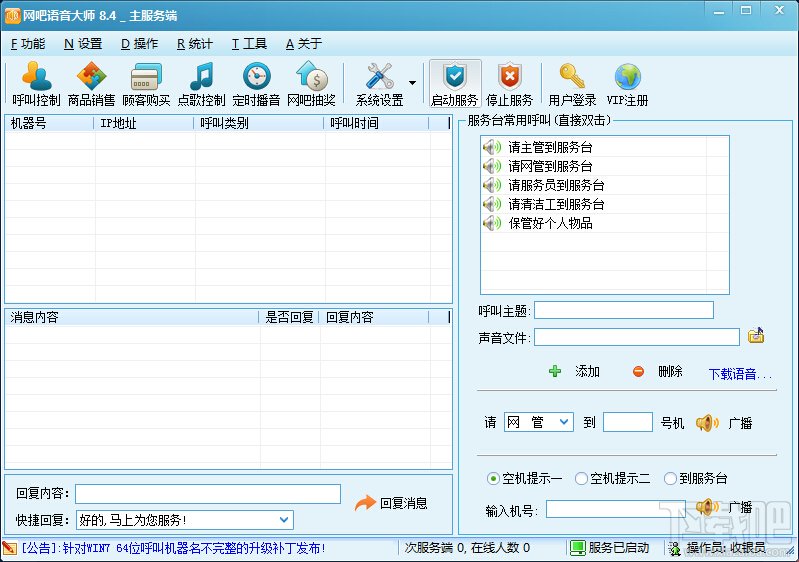The height and width of the screenshot is (562, 799).
Task: Open 网吧抽奖 lottery tool
Action: pos(311,84)
